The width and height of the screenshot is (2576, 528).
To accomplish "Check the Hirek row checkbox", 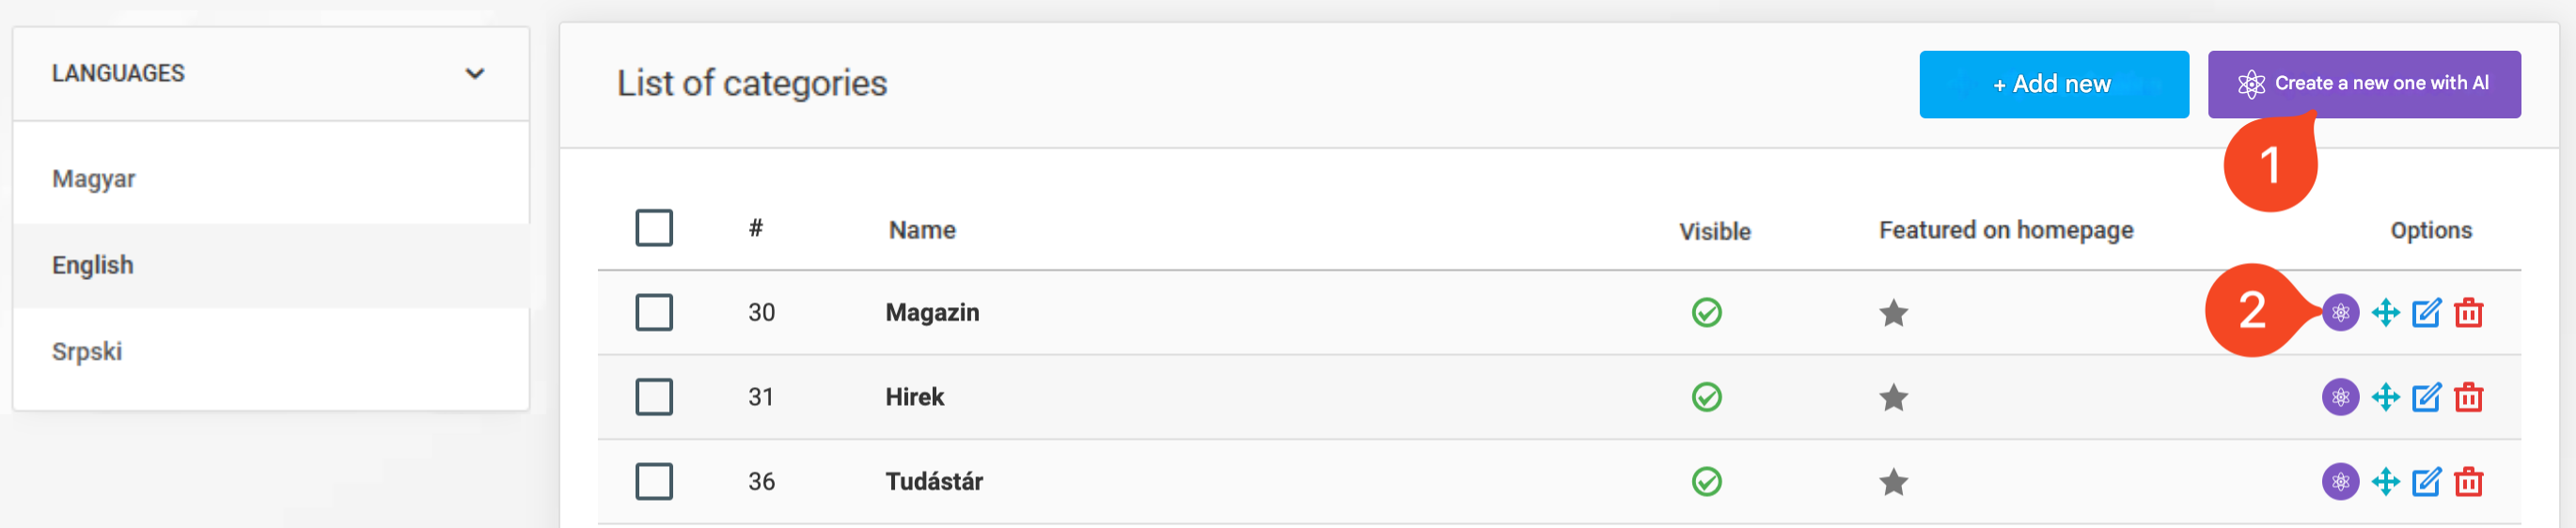I will 654,398.
